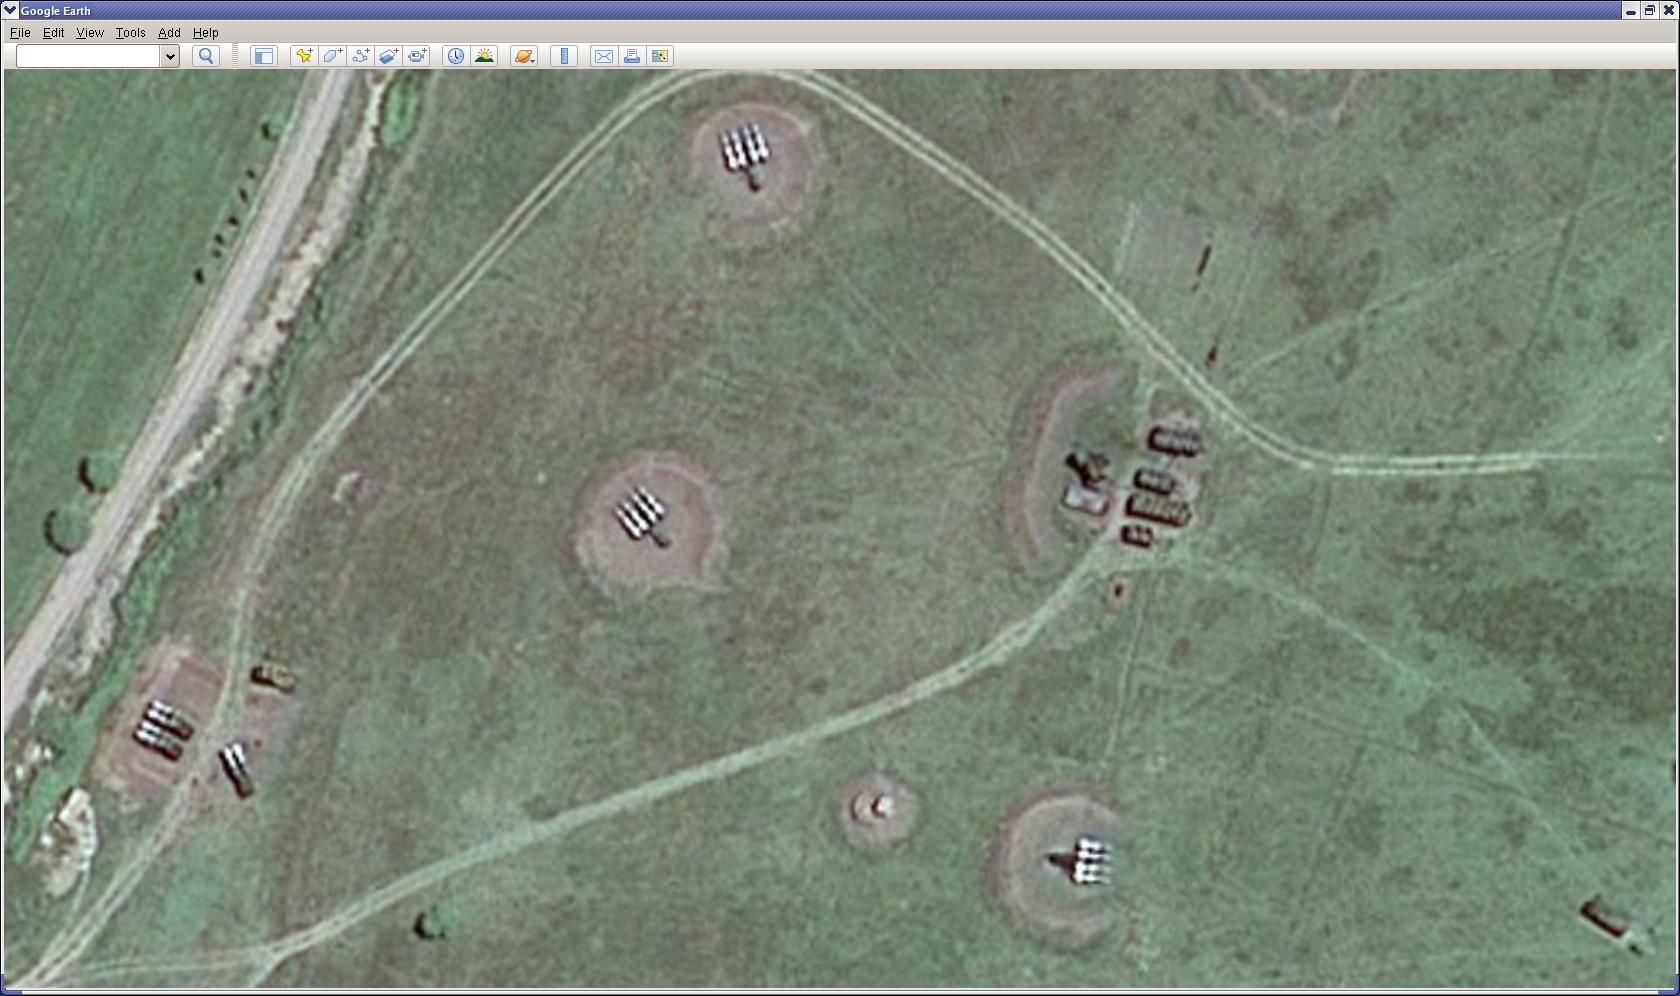Click the search magnifier button
Viewport: 1680px width, 996px height.
pyautogui.click(x=206, y=56)
